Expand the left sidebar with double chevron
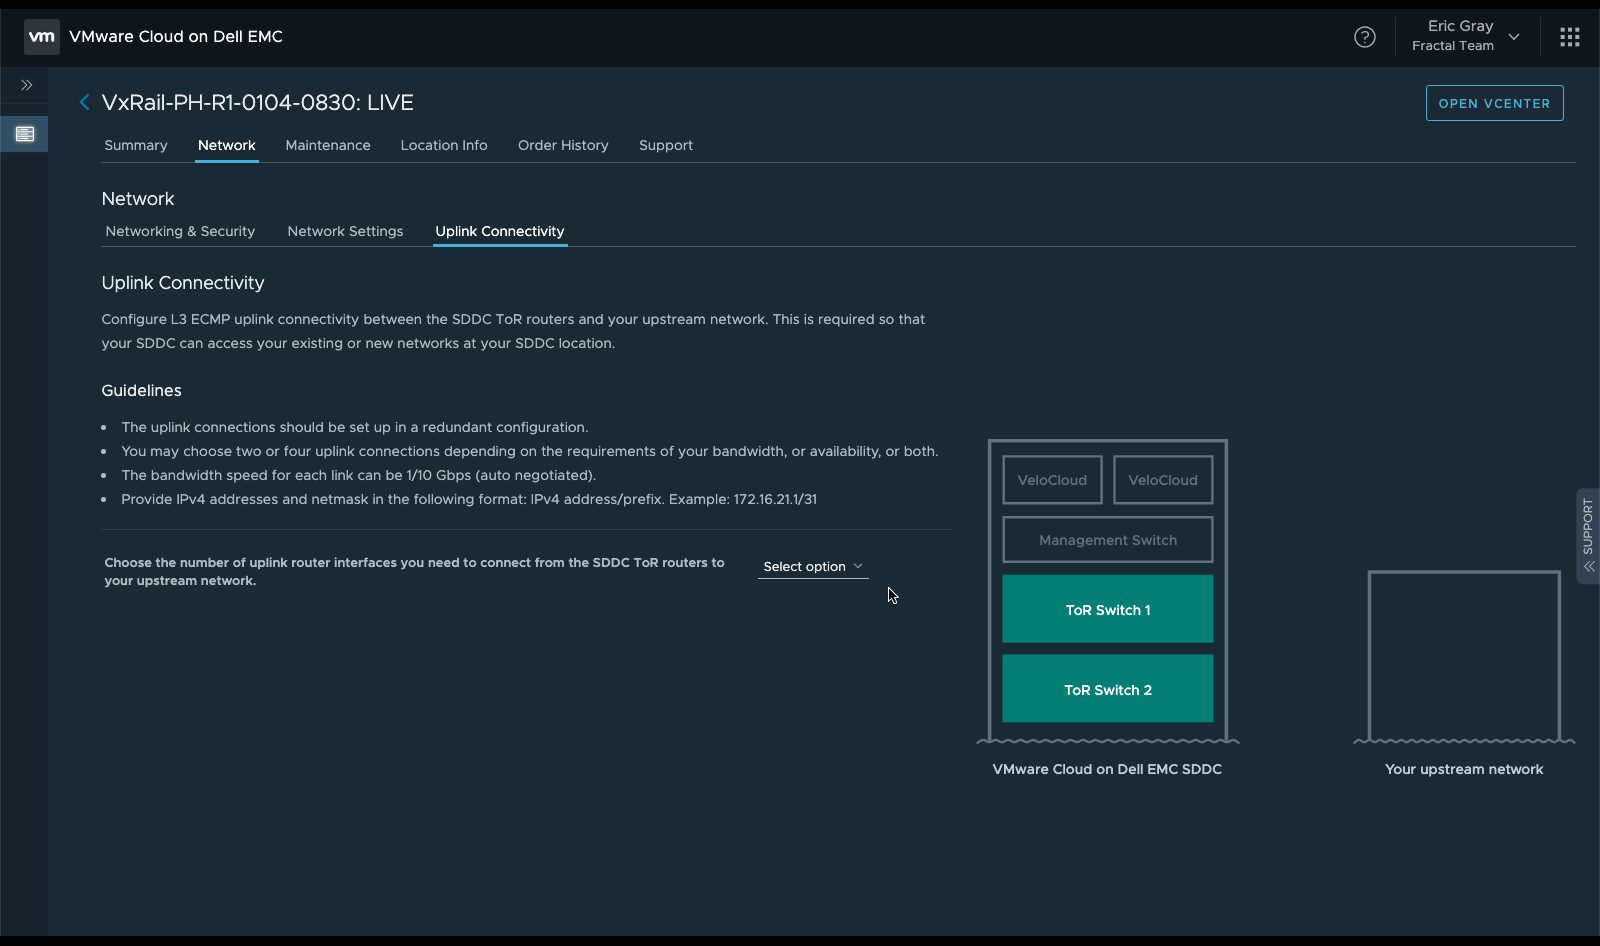The width and height of the screenshot is (1600, 946). (x=26, y=85)
